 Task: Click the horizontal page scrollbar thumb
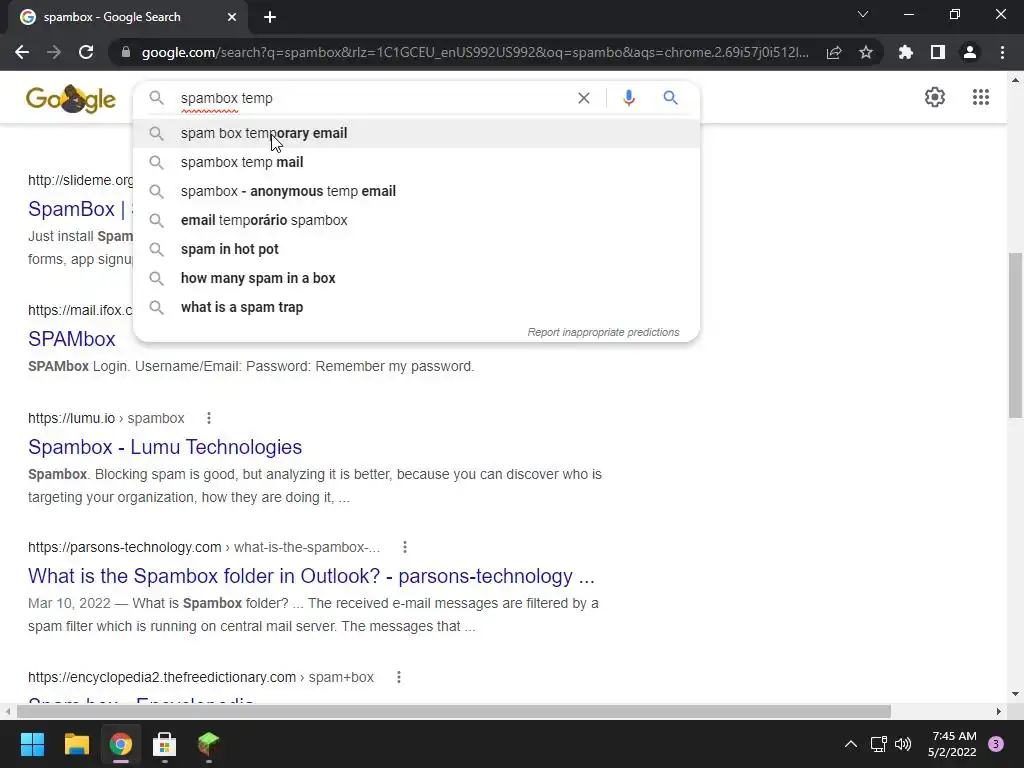point(454,711)
